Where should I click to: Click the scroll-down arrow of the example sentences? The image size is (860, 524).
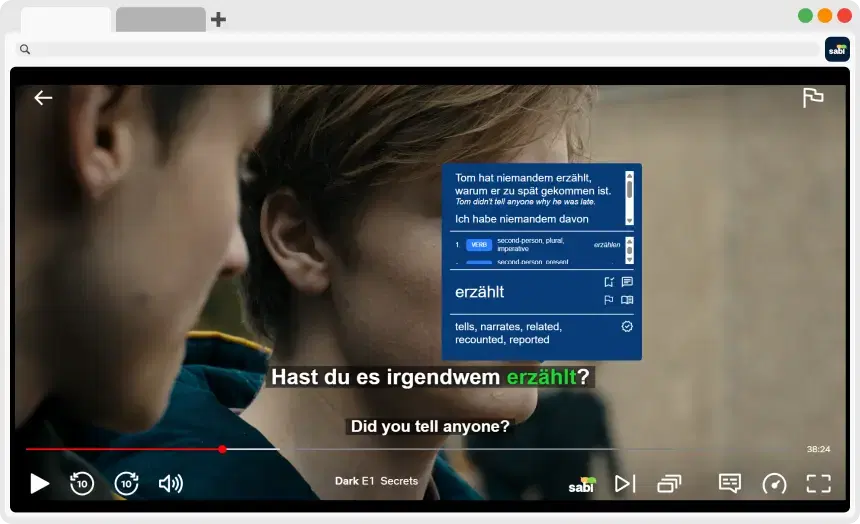(629, 221)
